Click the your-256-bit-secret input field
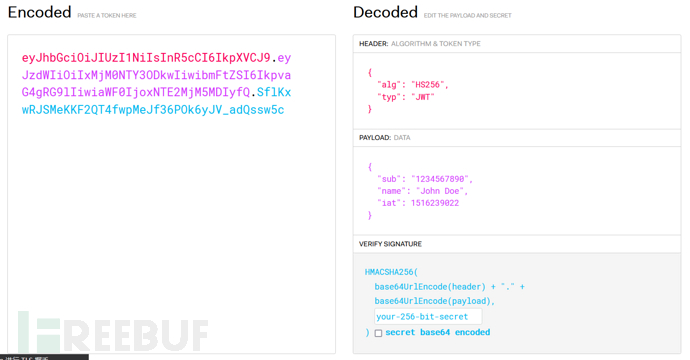The height and width of the screenshot is (360, 690). [428, 316]
